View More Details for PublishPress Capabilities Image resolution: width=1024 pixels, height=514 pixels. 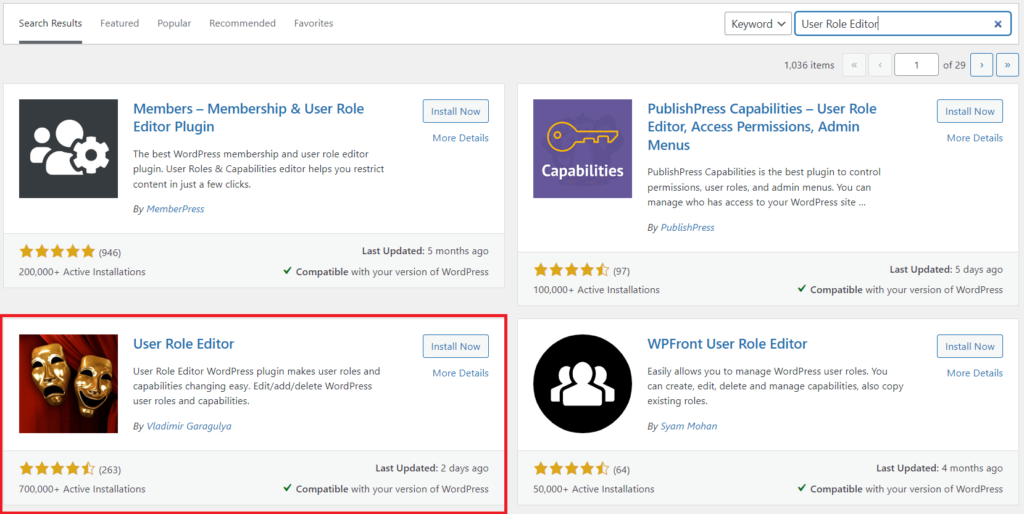point(974,138)
